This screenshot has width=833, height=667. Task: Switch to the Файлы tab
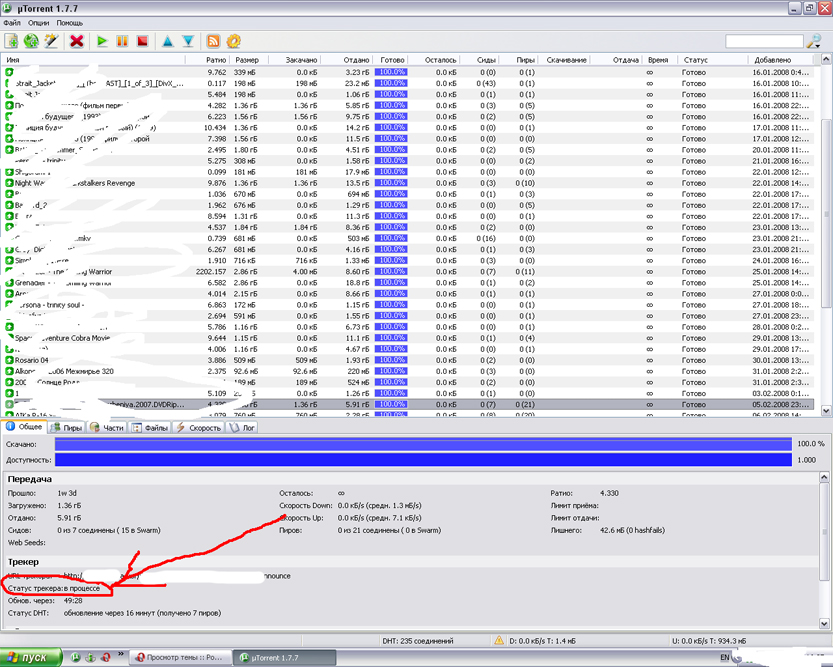[x=150, y=427]
